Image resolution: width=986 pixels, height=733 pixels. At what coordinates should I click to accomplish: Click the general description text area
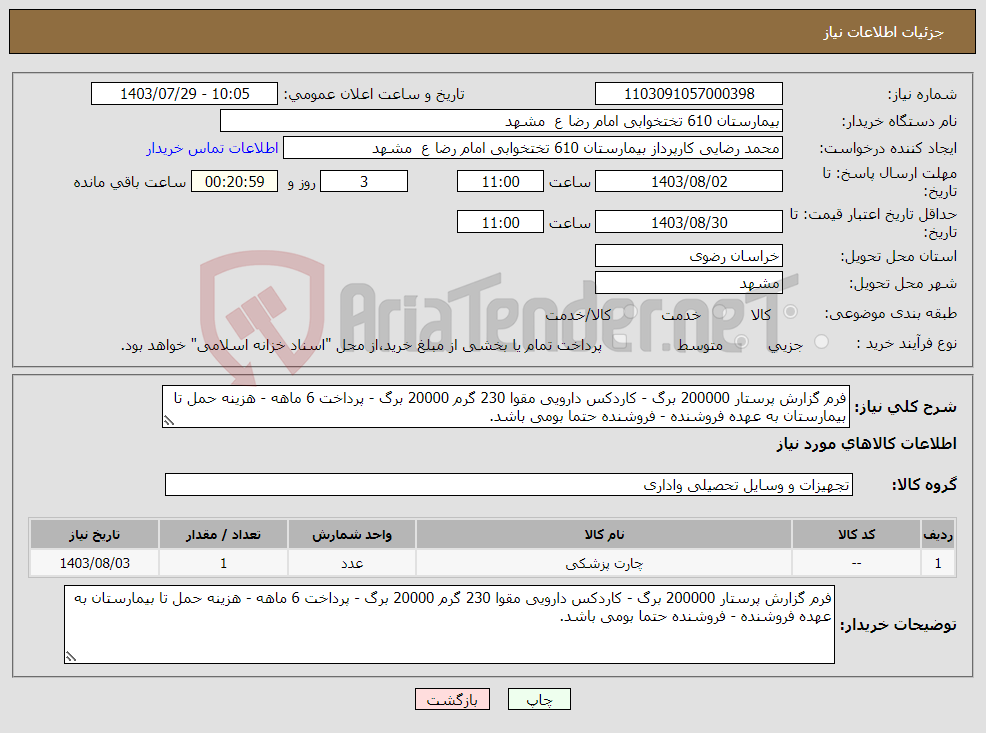click(x=506, y=407)
